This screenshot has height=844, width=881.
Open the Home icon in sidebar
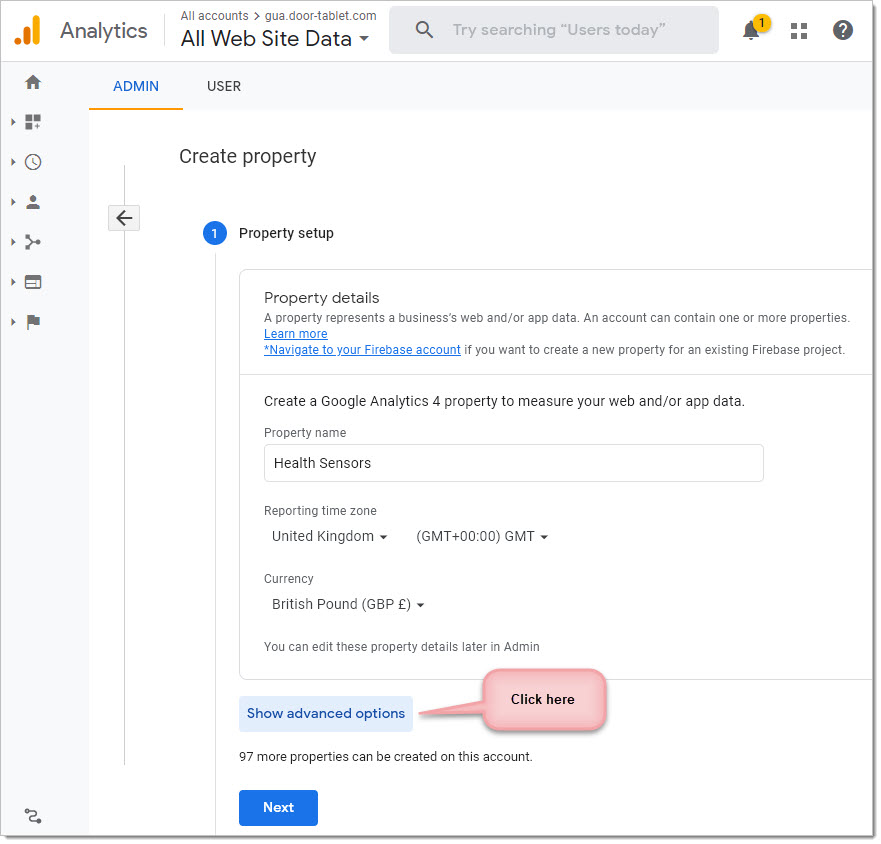[33, 82]
